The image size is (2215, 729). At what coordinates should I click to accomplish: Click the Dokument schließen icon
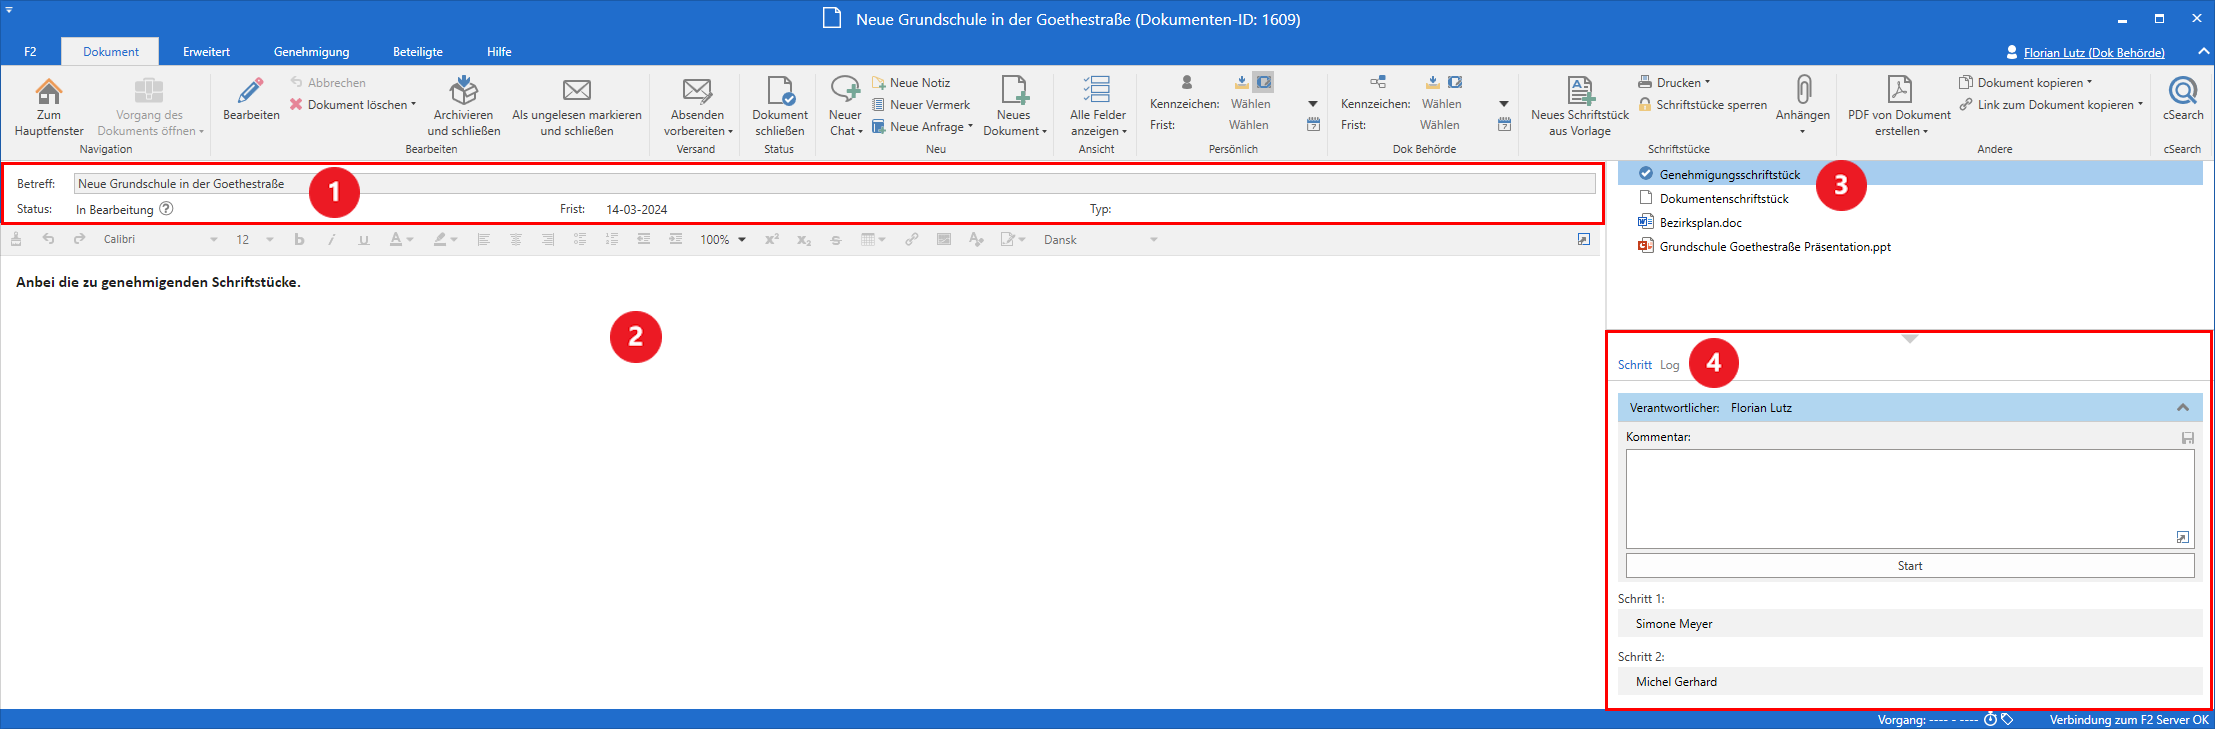coord(780,92)
